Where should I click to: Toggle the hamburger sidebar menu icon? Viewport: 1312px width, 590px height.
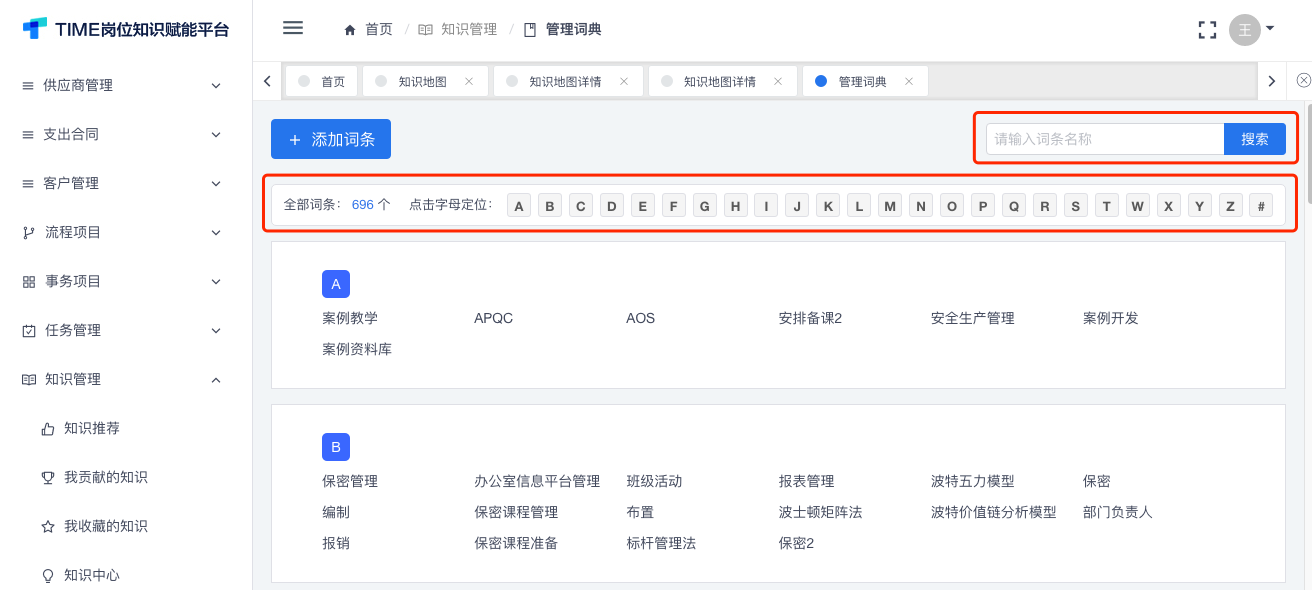pyautogui.click(x=292, y=28)
